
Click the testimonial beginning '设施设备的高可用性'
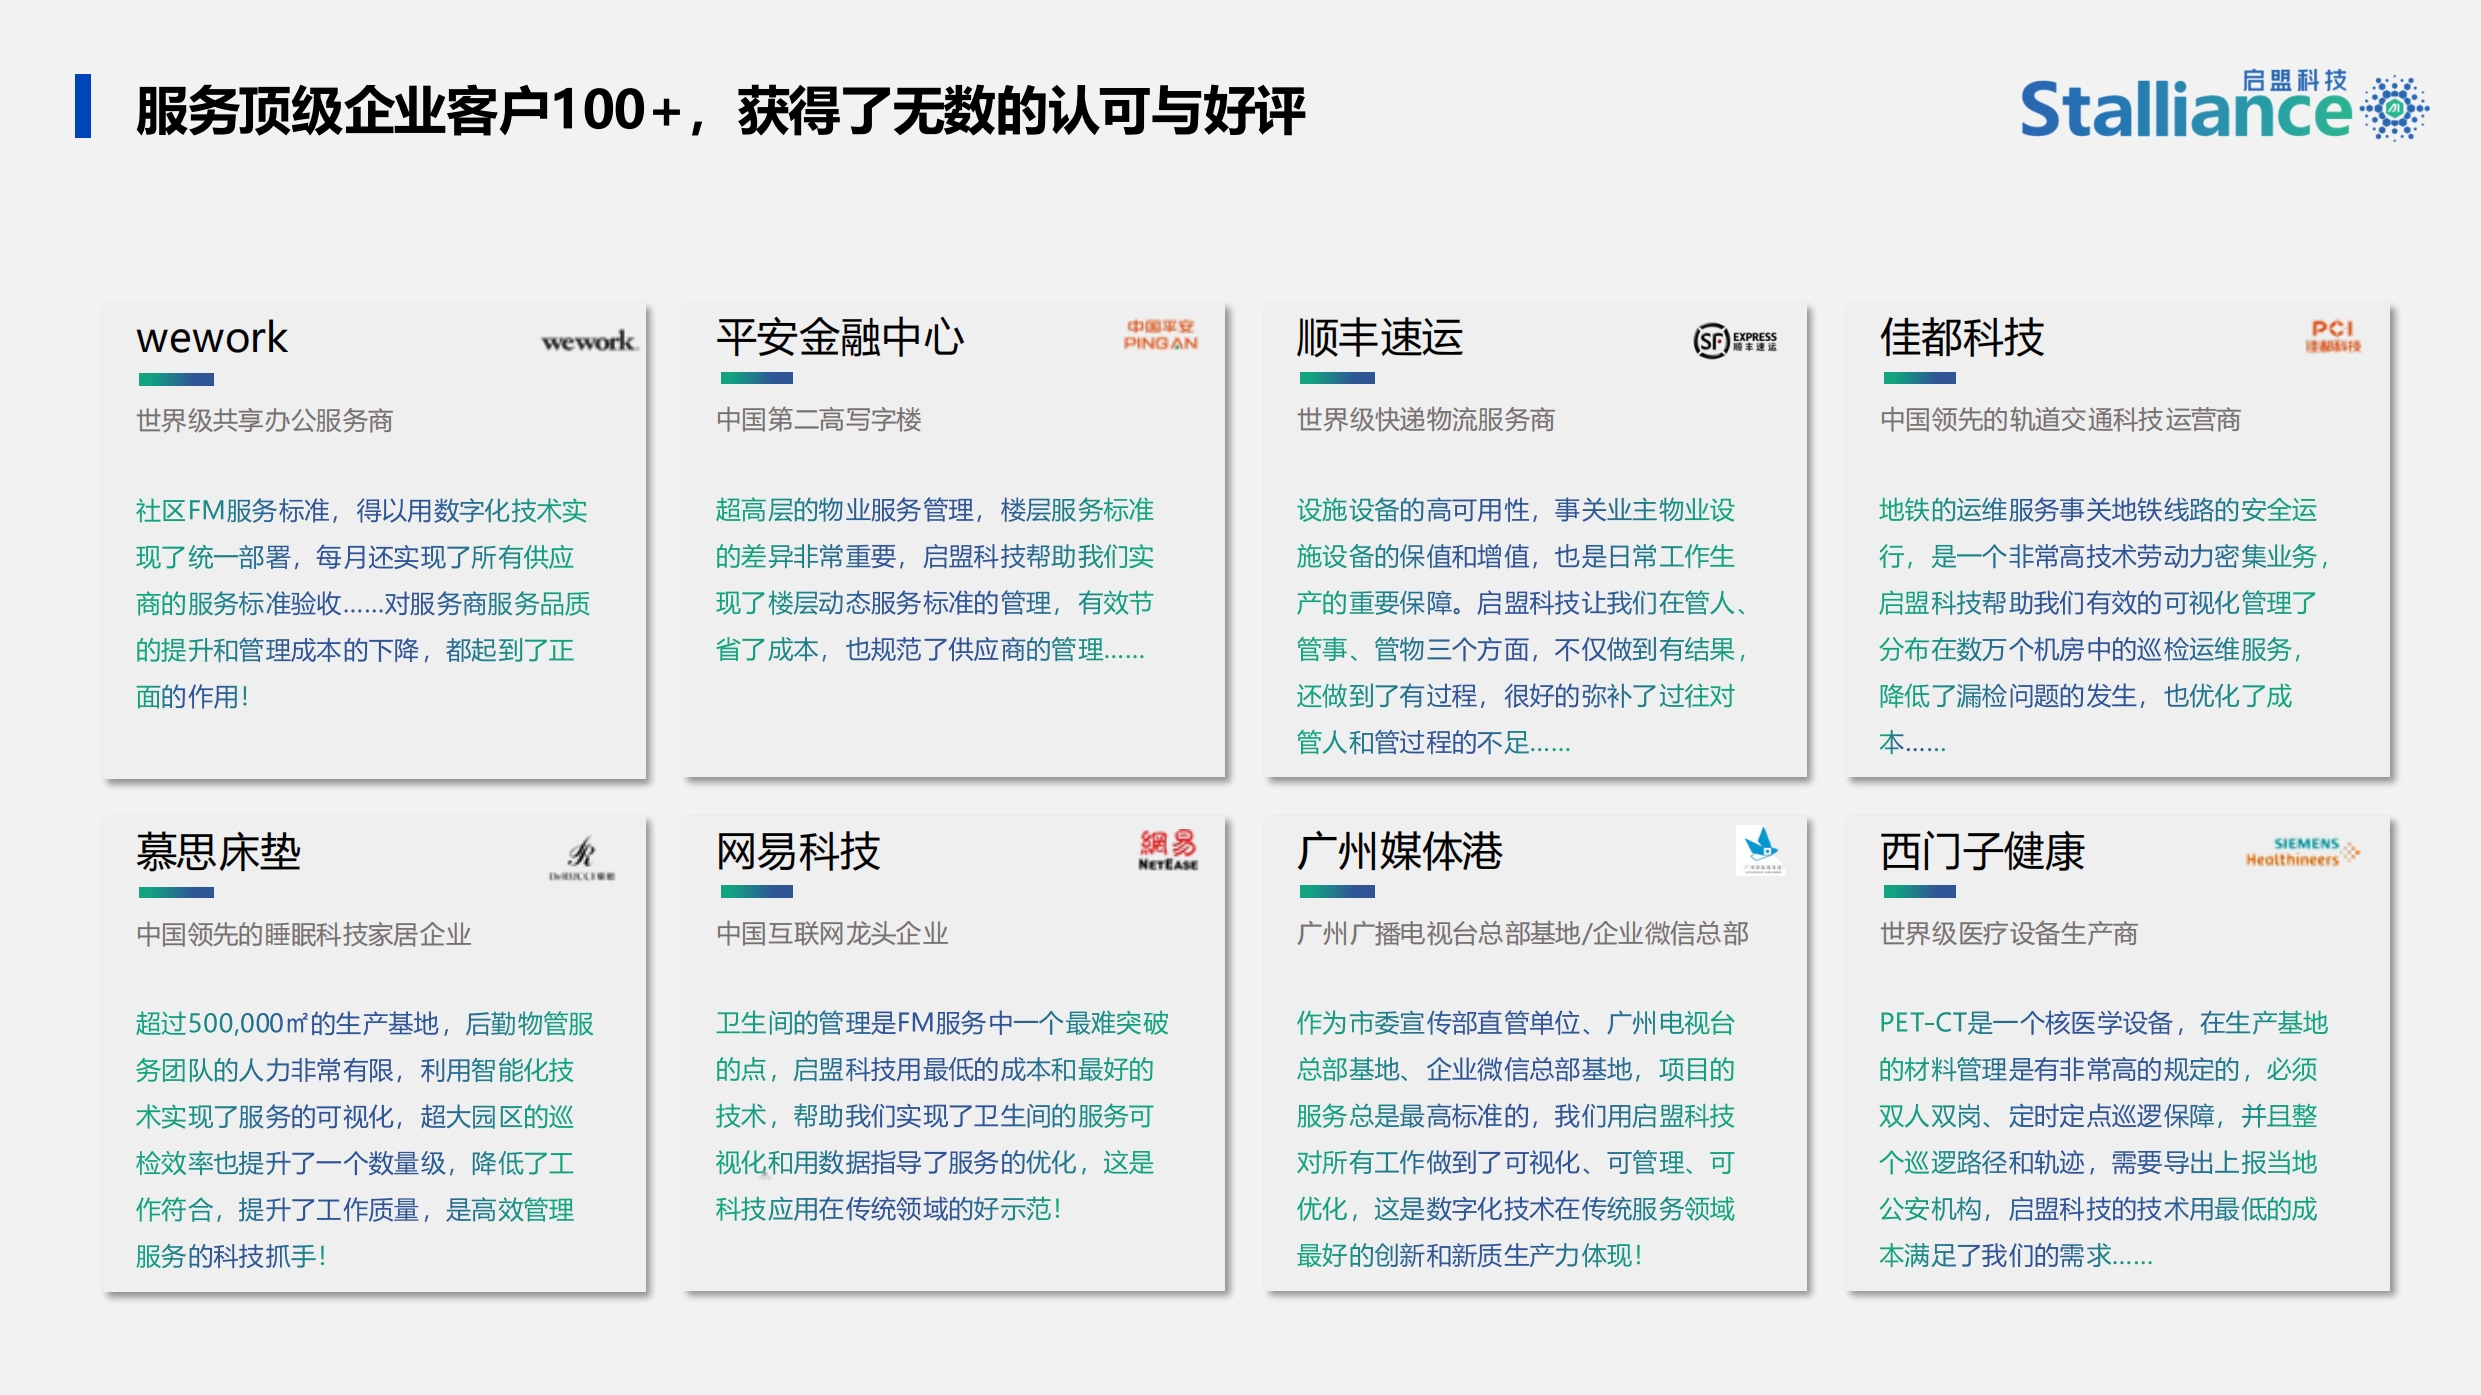pyautogui.click(x=1521, y=627)
